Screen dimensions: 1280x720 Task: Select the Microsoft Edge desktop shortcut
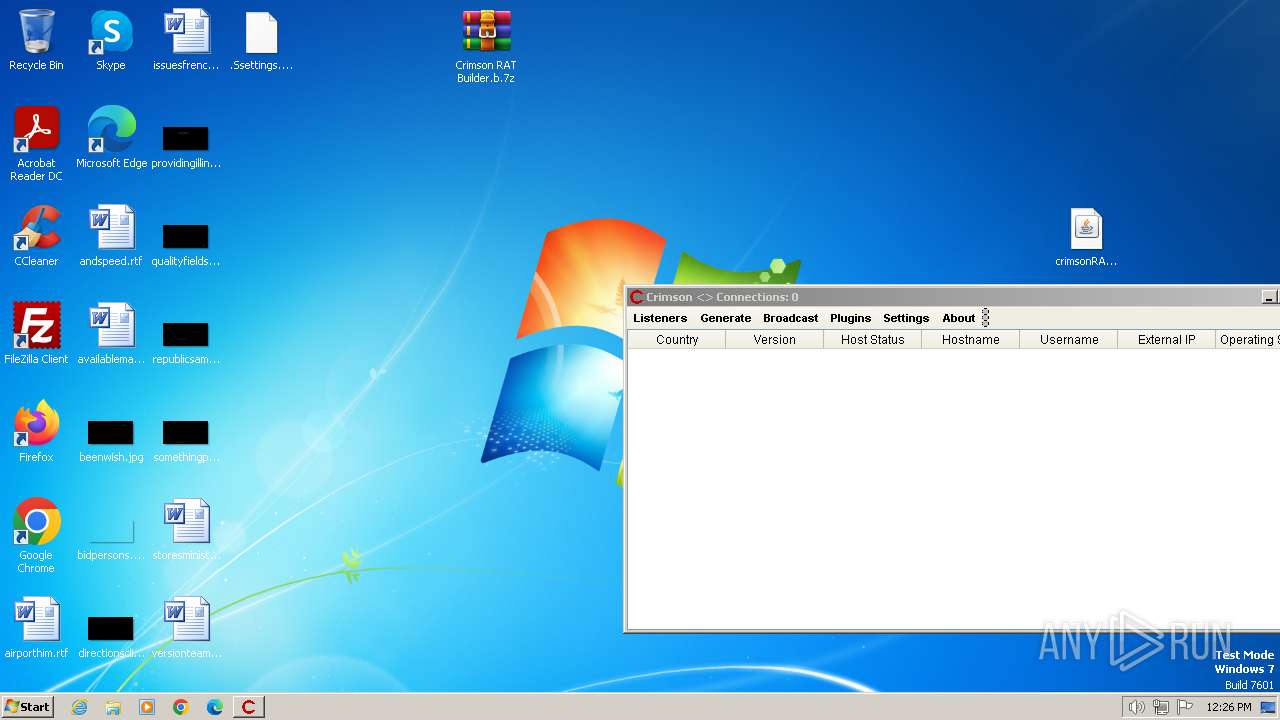111,138
